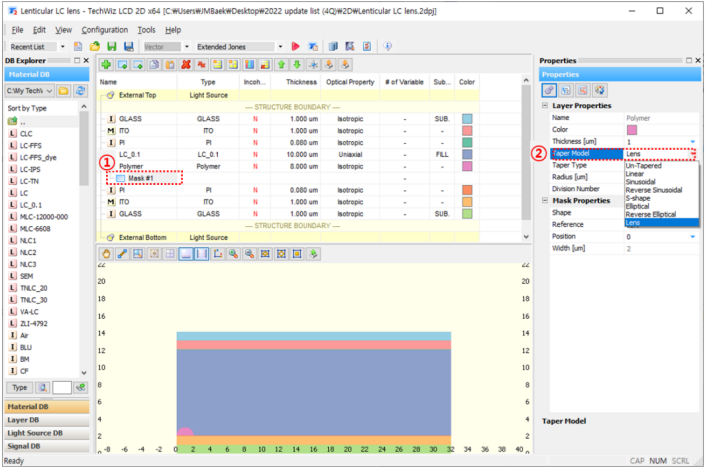
Task: Click the green plus add layer icon
Action: pos(106,65)
